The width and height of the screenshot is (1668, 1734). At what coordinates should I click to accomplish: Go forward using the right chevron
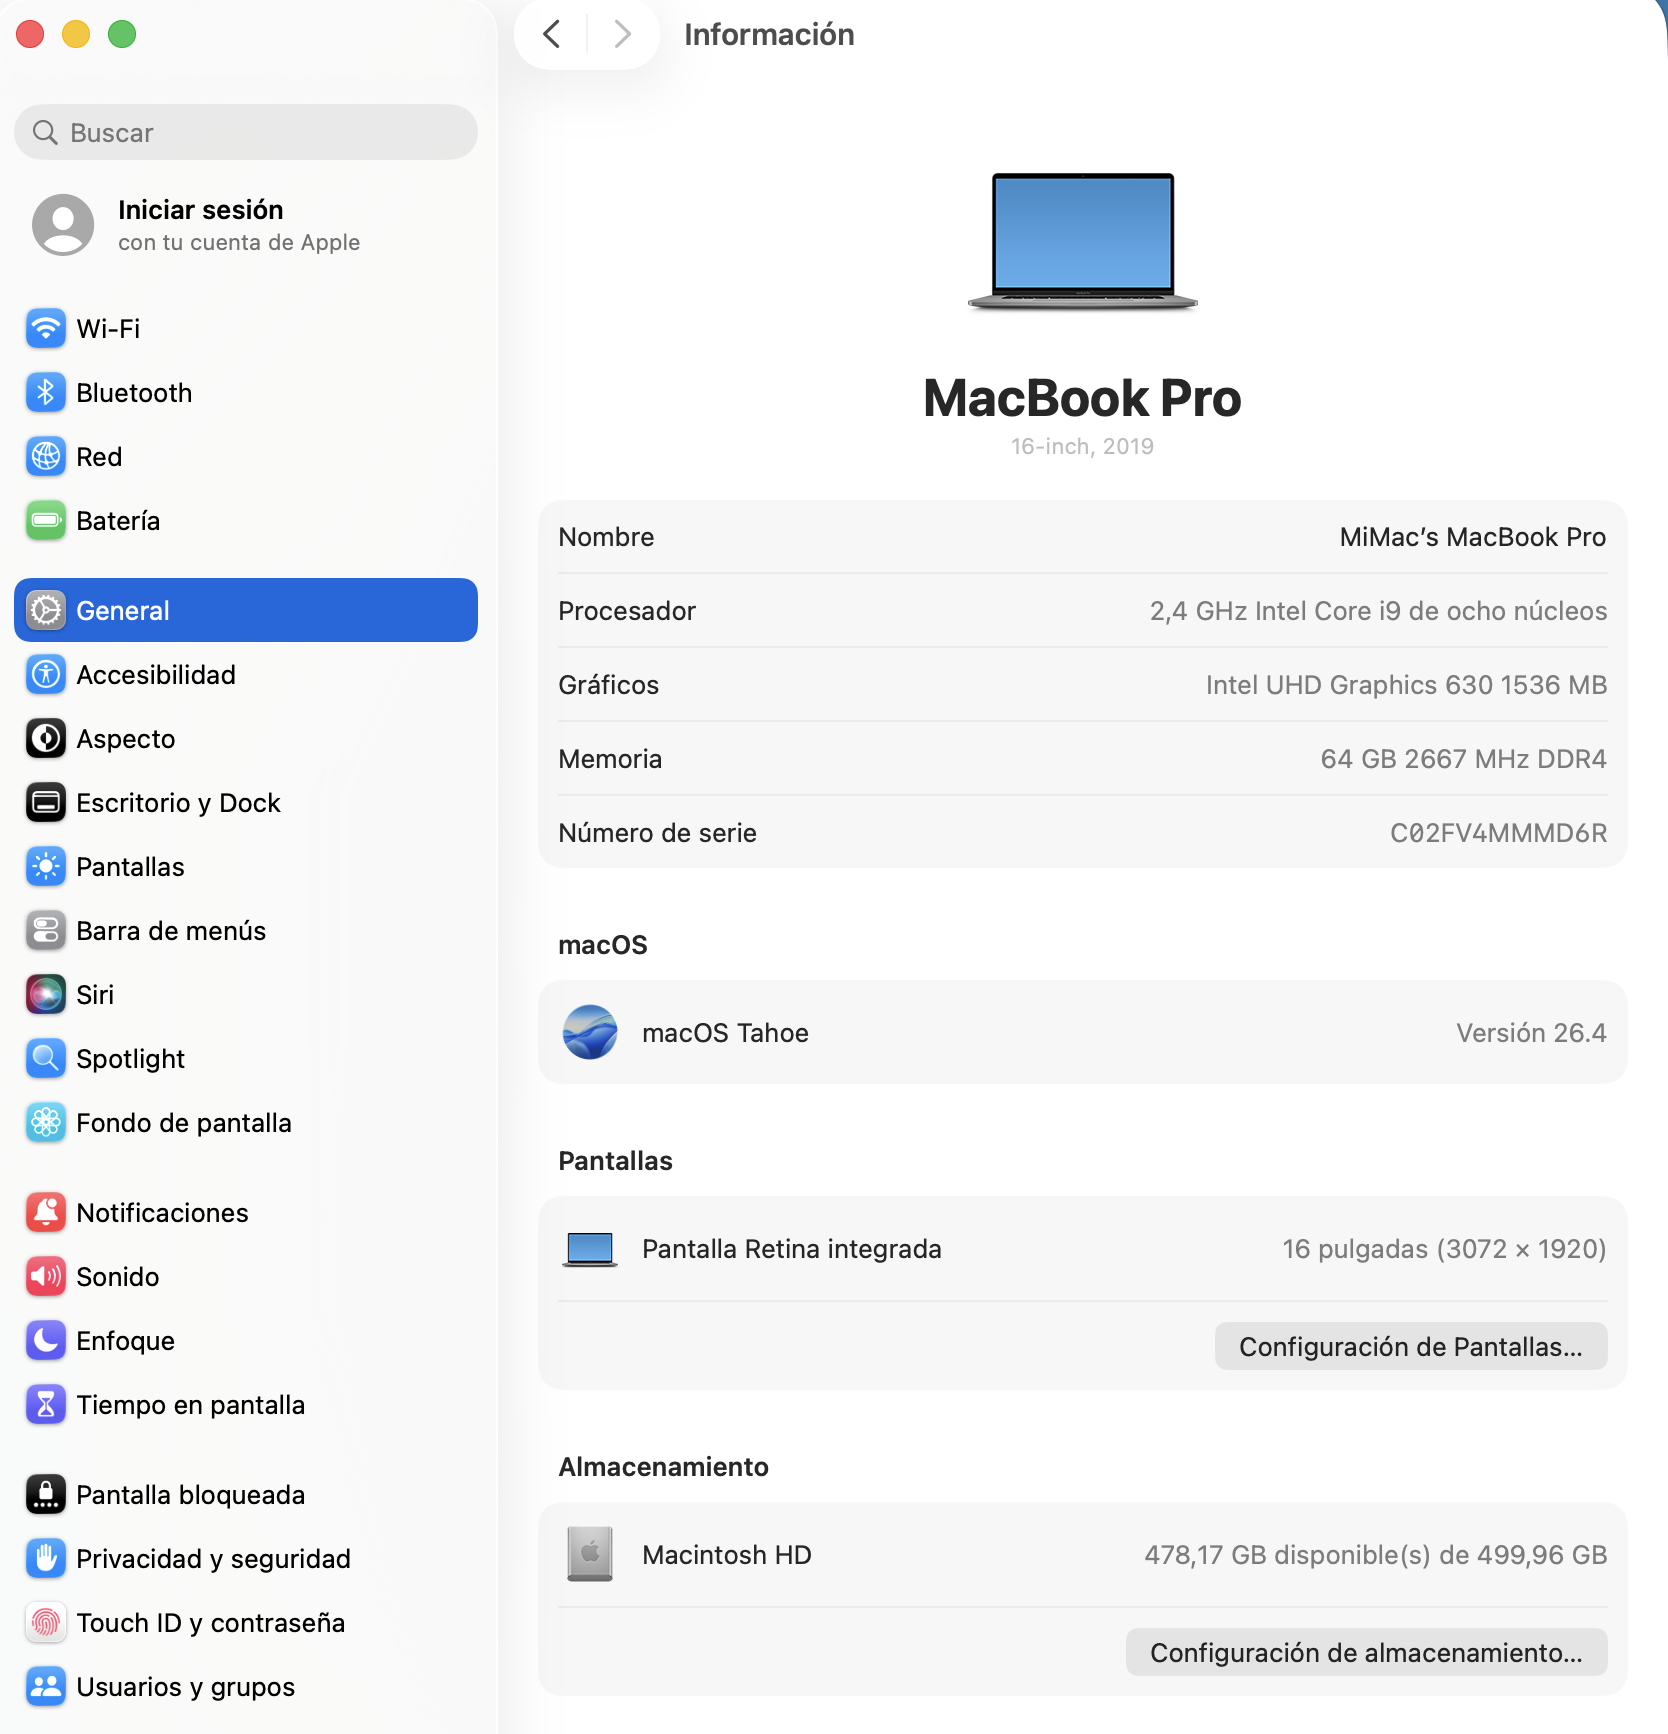click(x=622, y=35)
